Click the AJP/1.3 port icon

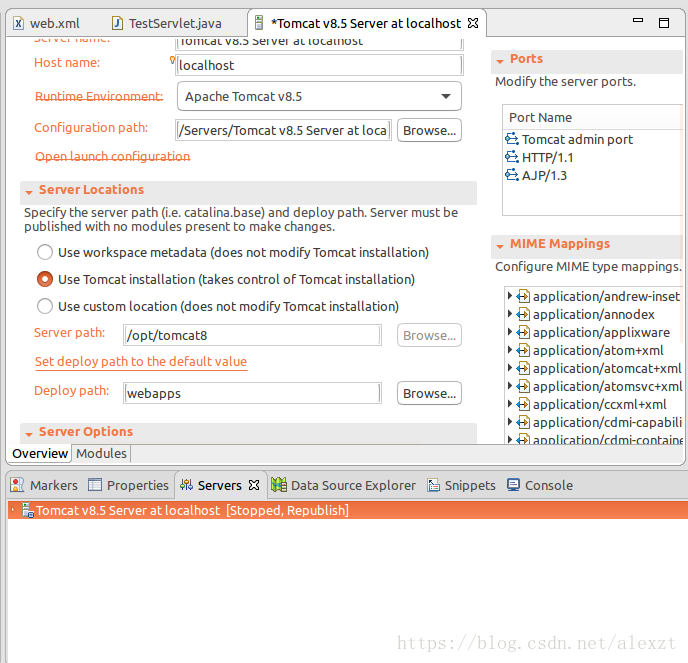512,175
